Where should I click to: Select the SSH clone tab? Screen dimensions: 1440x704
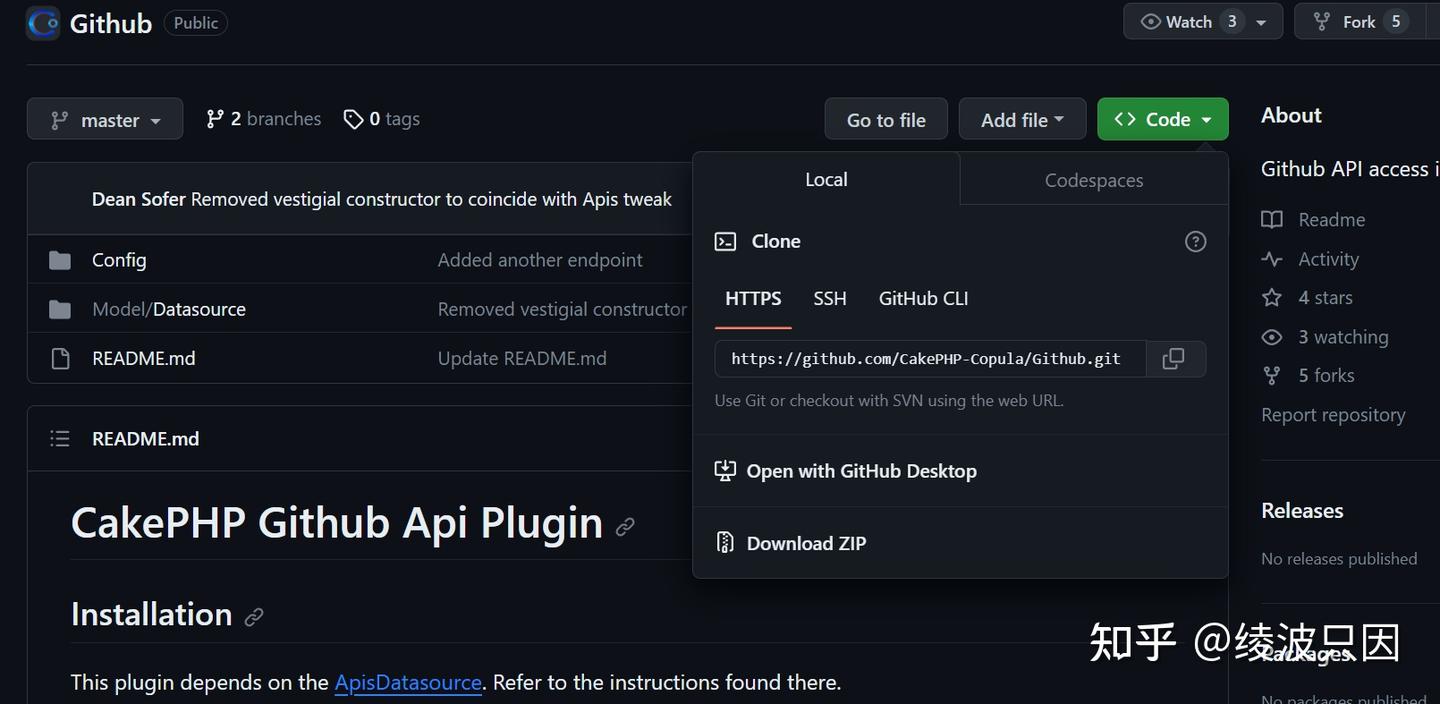829,298
